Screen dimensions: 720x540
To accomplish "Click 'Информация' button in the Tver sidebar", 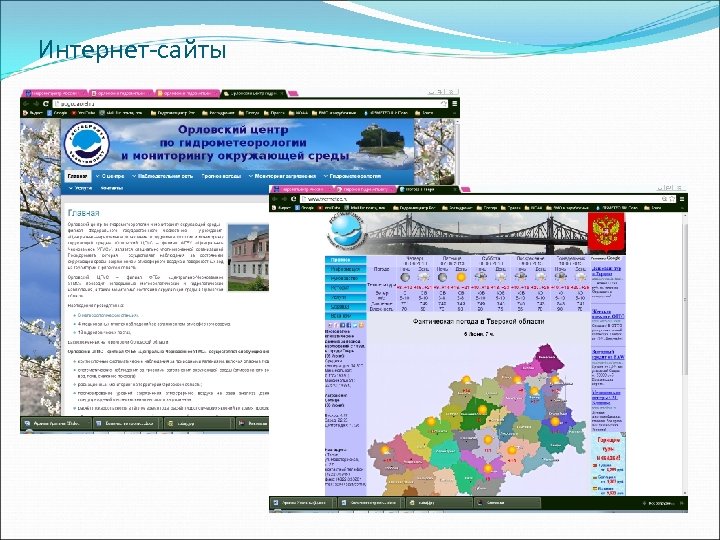I will tap(346, 269).
